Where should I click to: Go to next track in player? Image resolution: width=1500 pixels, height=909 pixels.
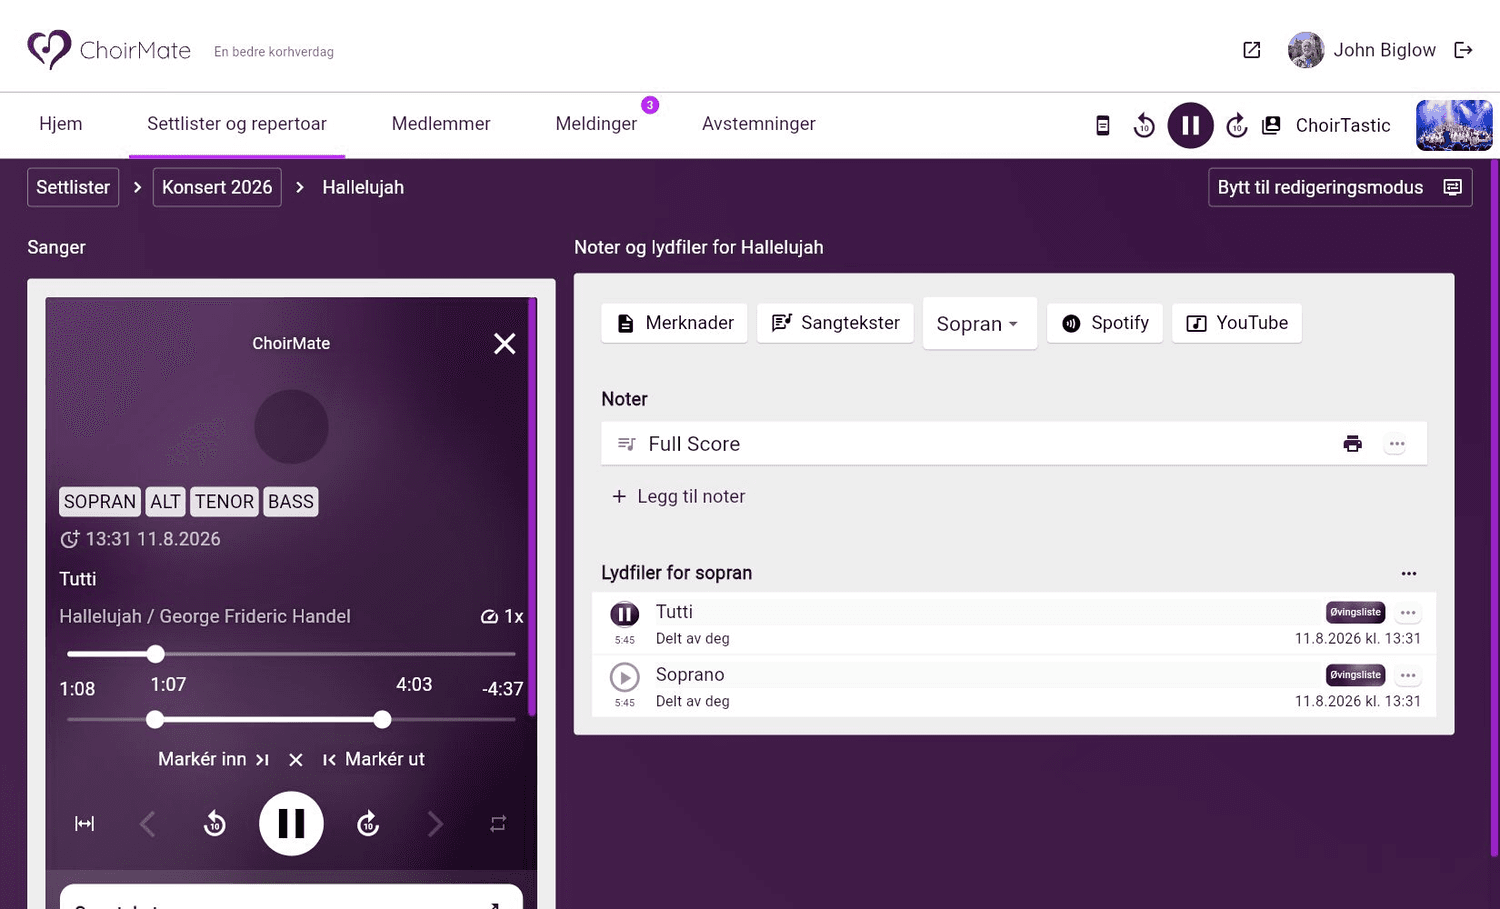click(x=435, y=824)
